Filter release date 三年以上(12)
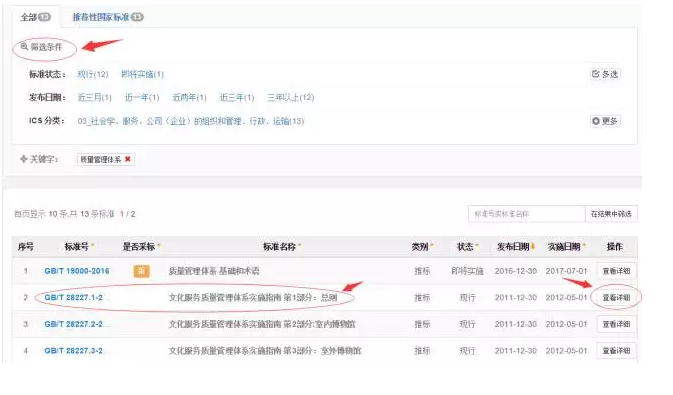The height and width of the screenshot is (395, 673). [291, 97]
